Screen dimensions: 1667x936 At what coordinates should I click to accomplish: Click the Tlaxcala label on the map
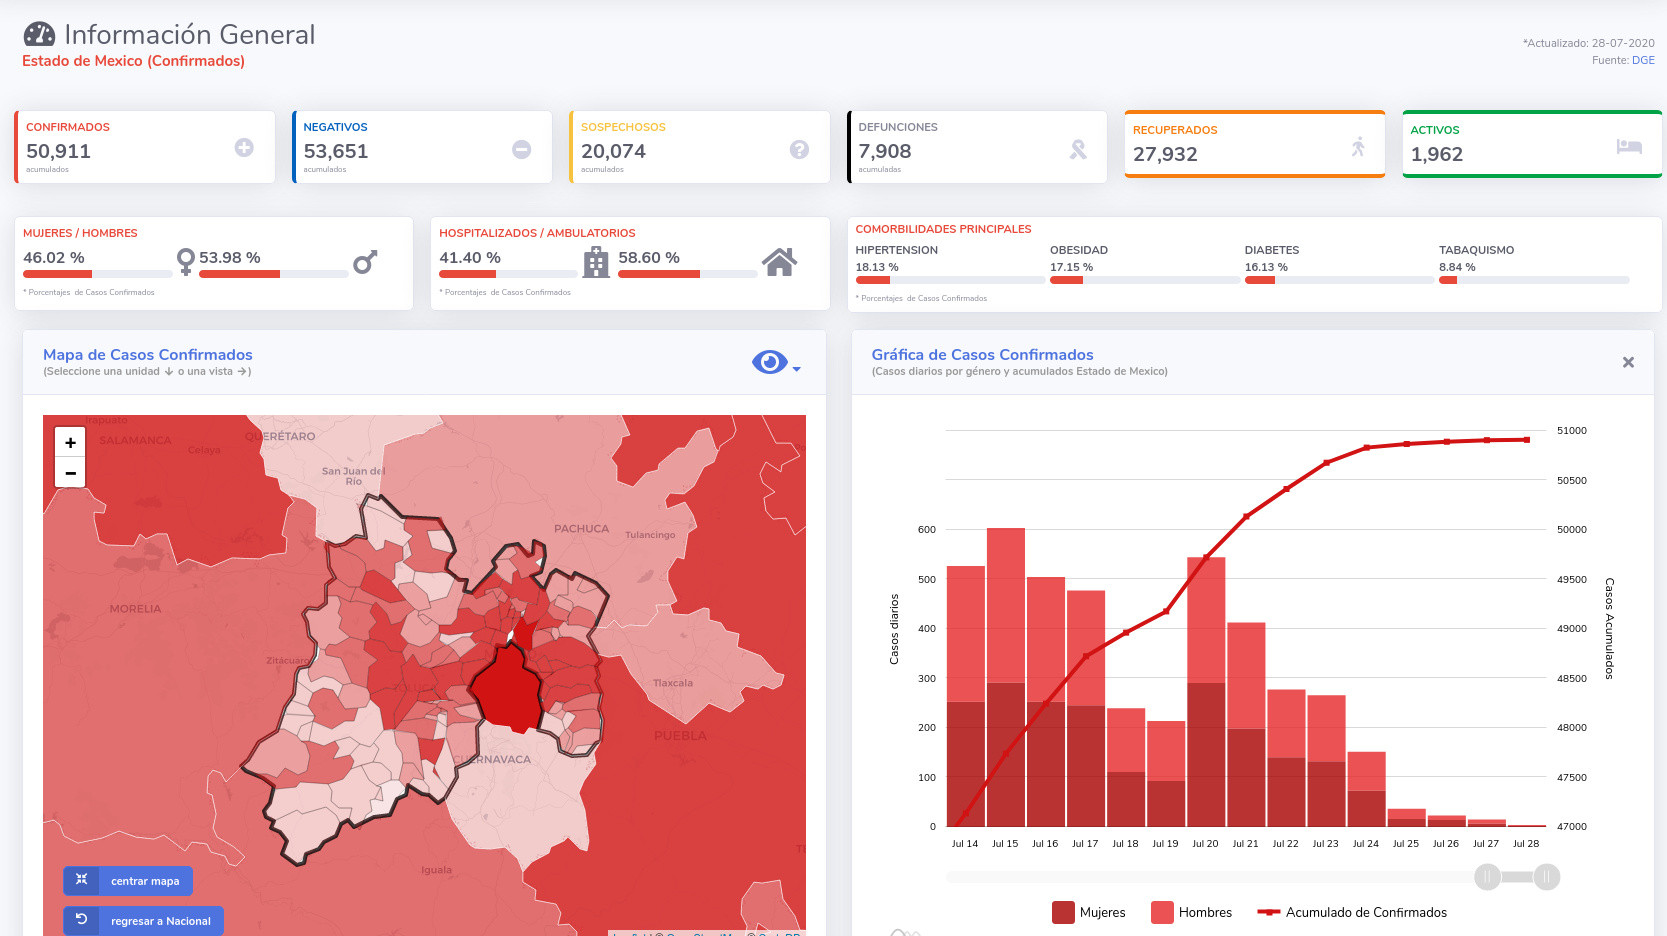click(673, 684)
